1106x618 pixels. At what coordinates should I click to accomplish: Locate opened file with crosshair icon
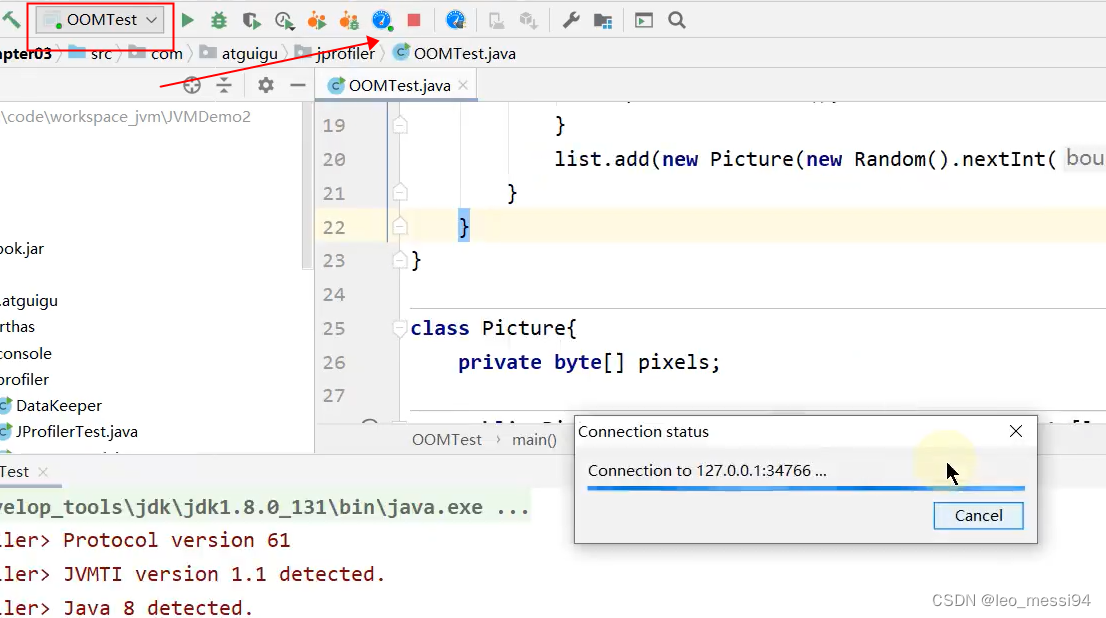[x=192, y=85]
